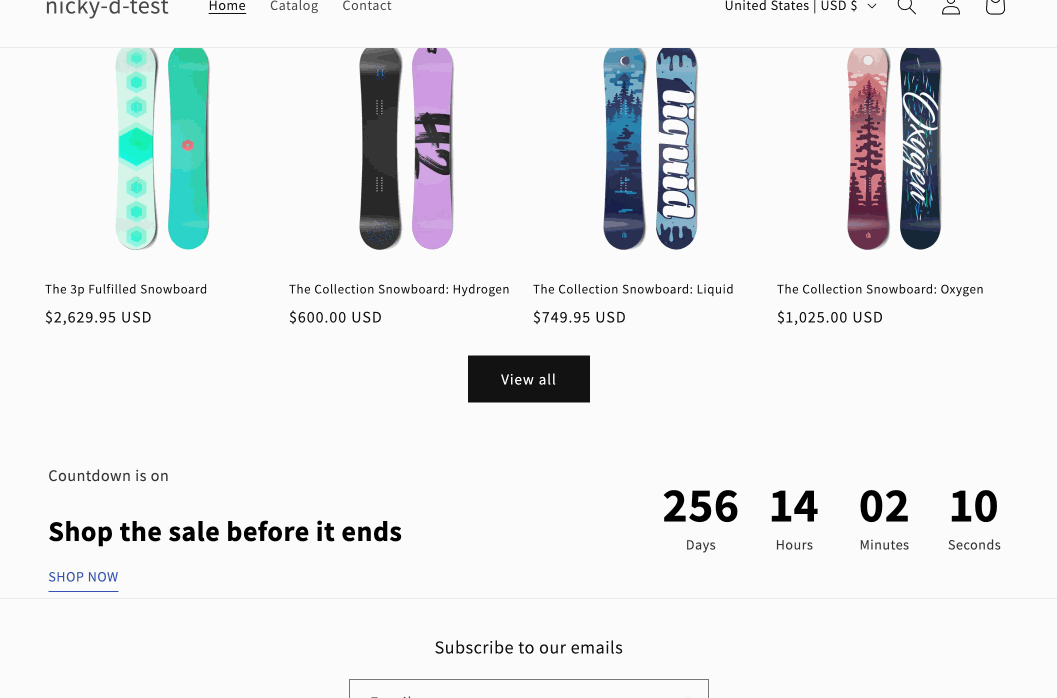Click the nicky-d-test store logo
Image resolution: width=1057 pixels, height=698 pixels.
[107, 9]
